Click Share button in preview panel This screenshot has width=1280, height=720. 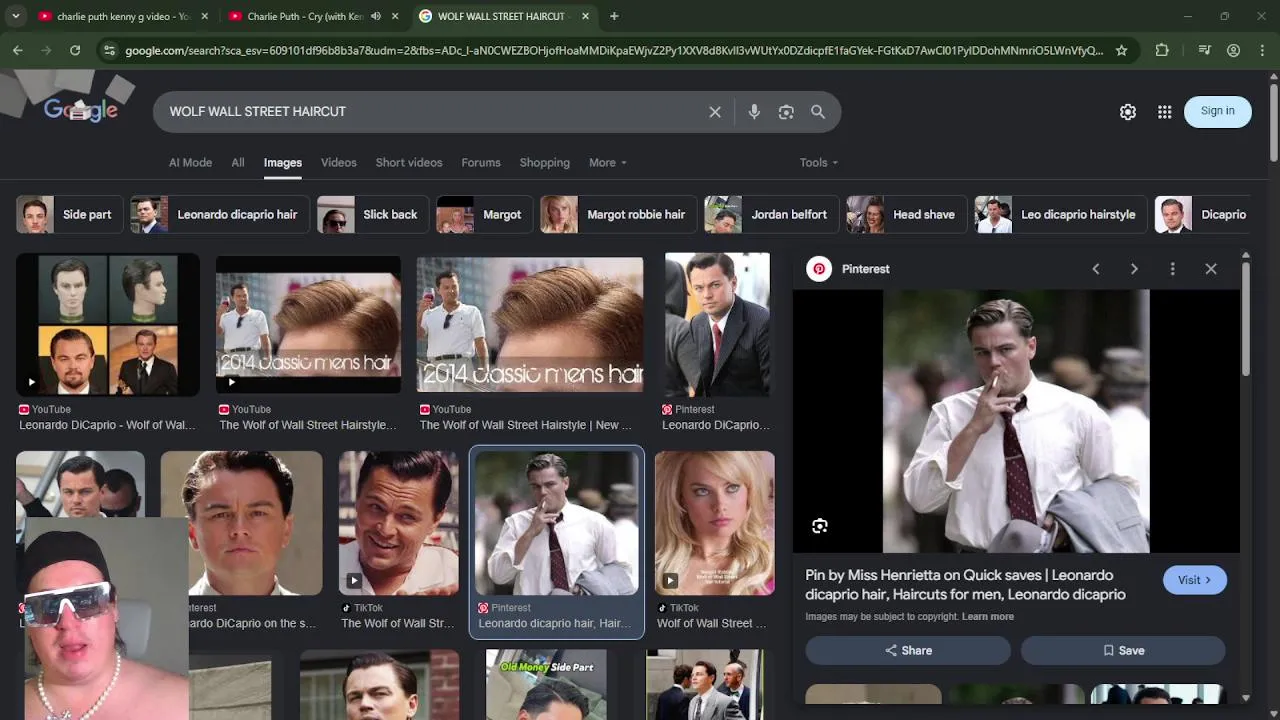(x=908, y=650)
